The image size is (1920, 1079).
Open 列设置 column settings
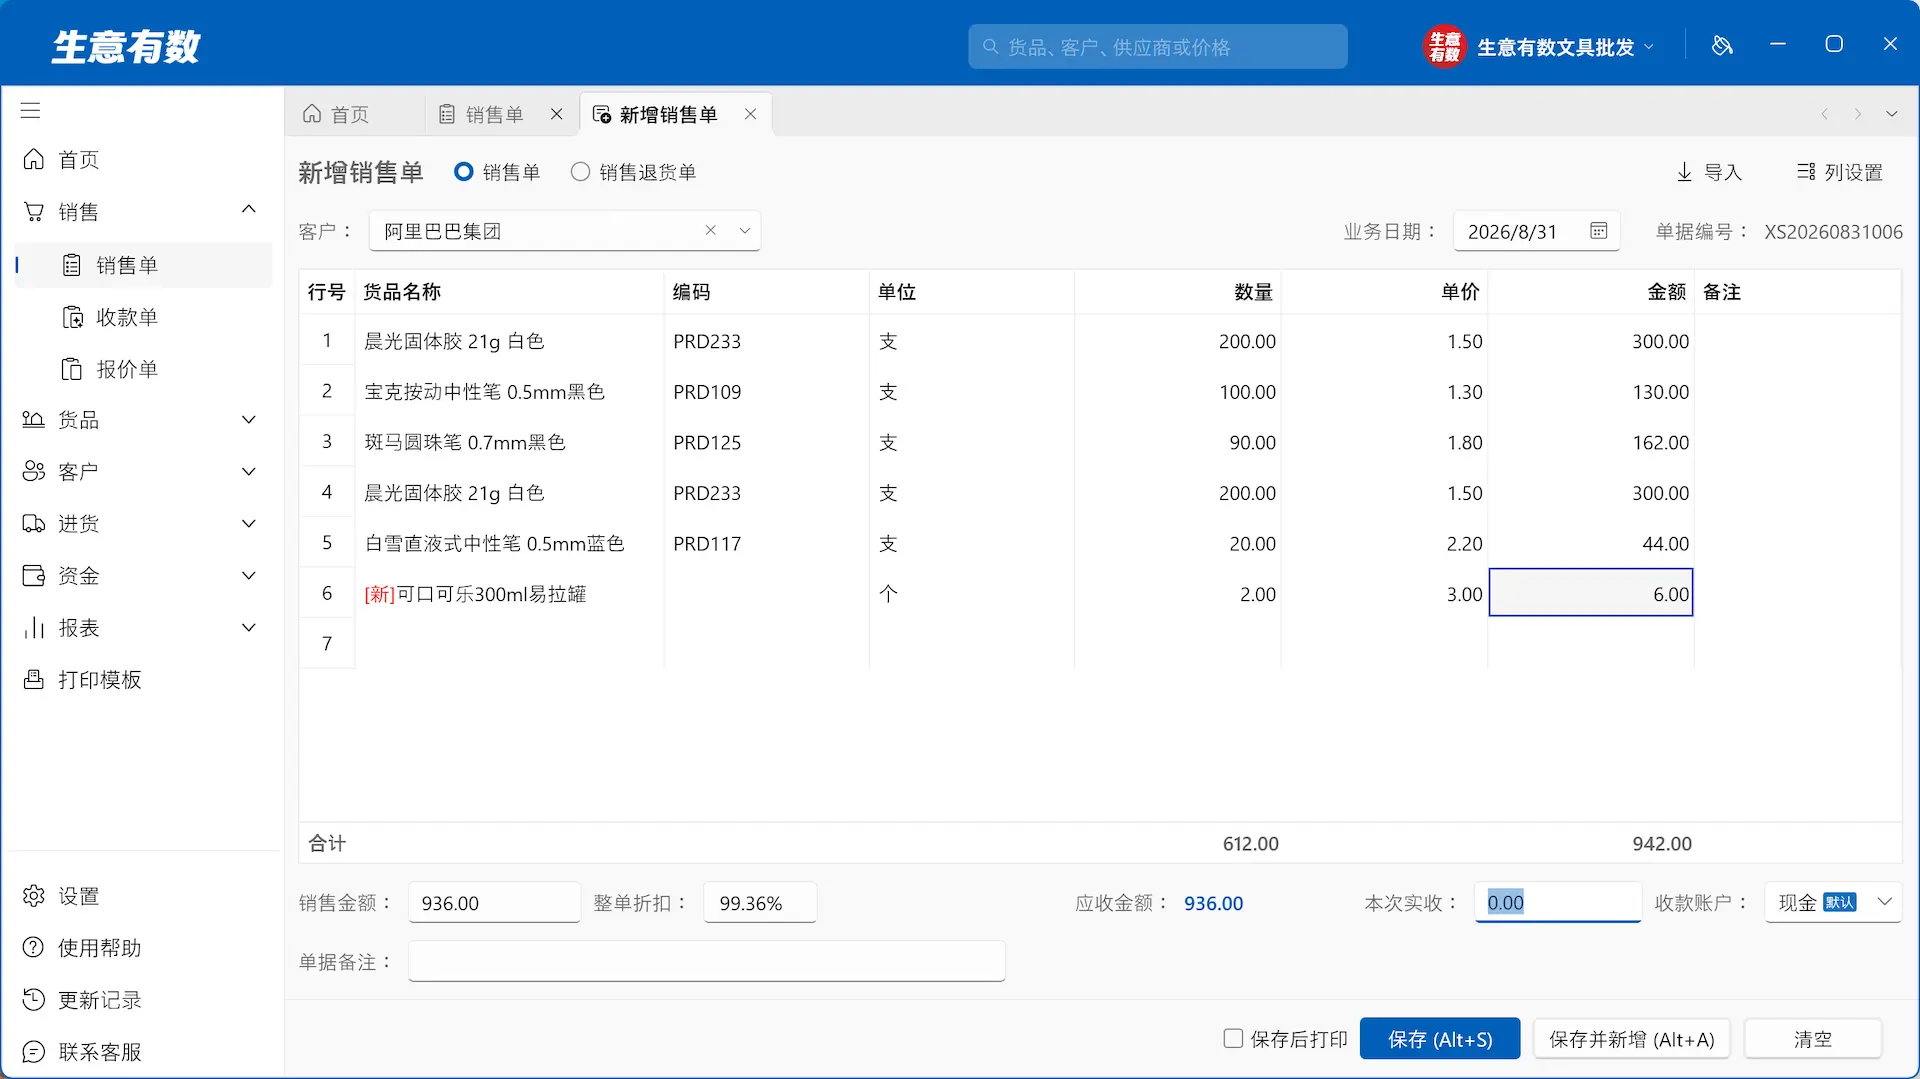click(x=1840, y=172)
